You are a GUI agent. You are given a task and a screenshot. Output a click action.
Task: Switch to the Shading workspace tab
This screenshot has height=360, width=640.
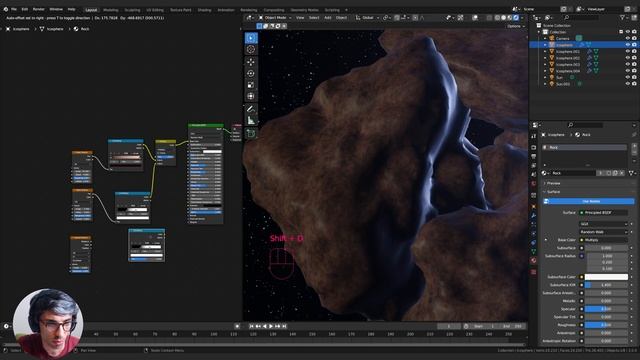click(204, 10)
